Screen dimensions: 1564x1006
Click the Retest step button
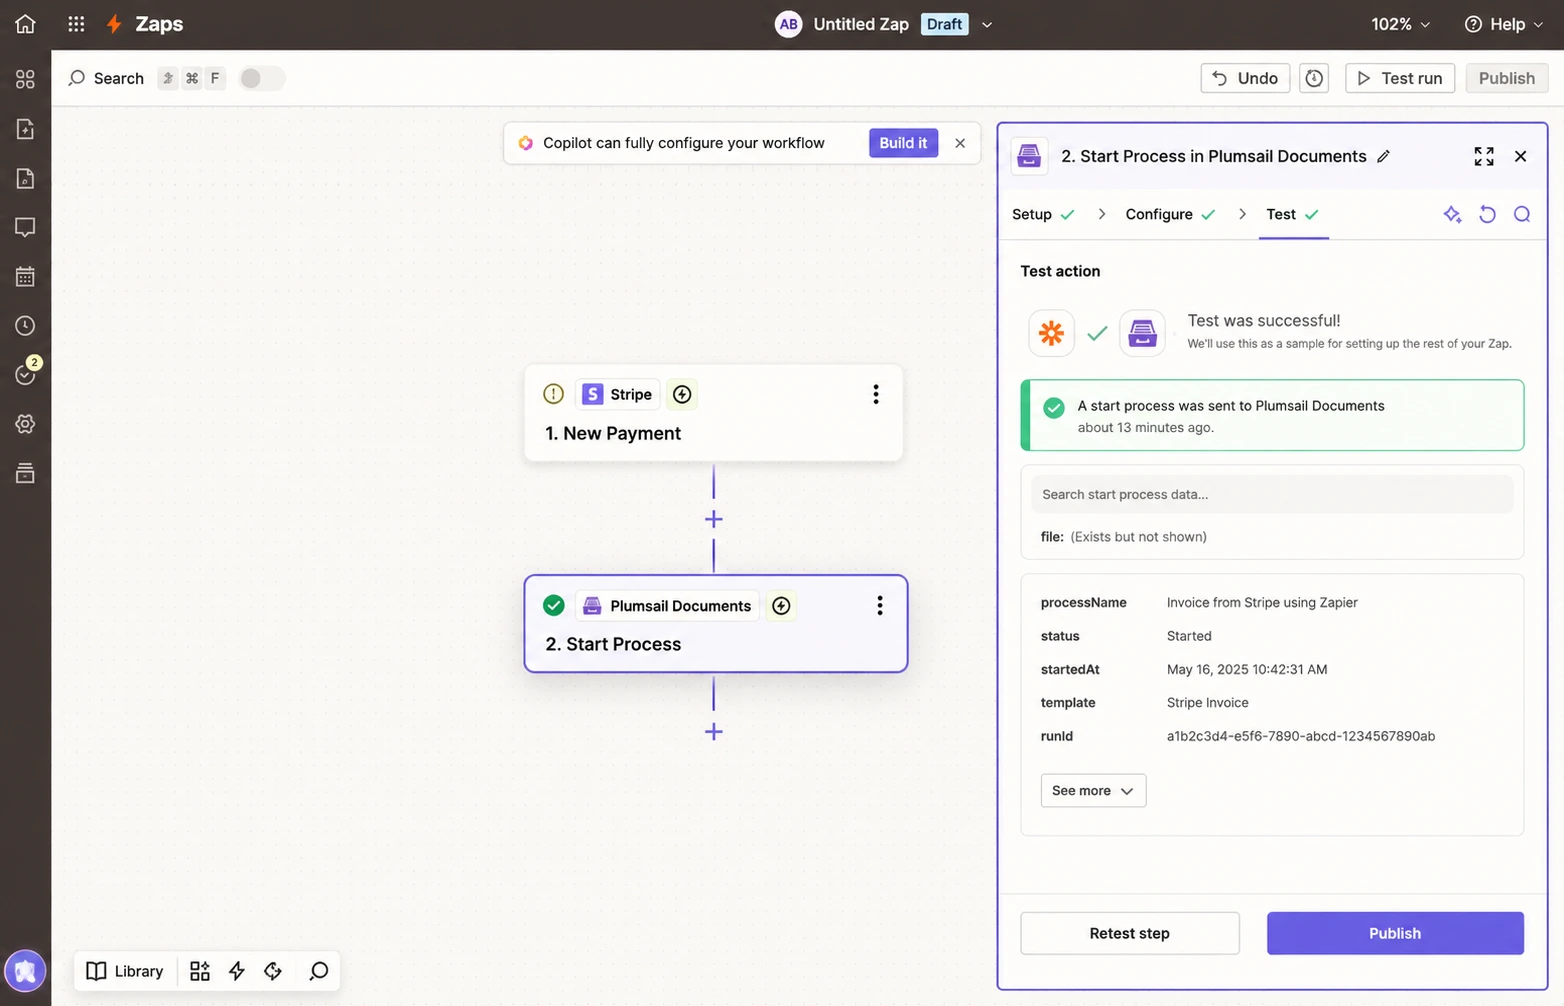coord(1130,933)
